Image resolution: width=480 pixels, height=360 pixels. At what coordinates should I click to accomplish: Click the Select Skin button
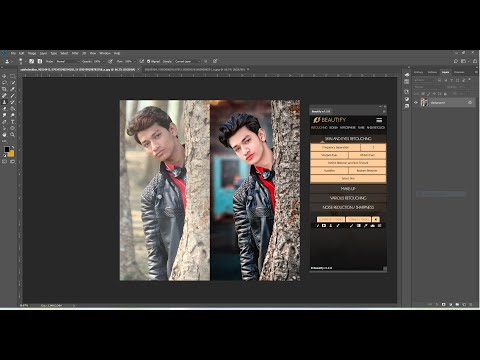[x=348, y=178]
